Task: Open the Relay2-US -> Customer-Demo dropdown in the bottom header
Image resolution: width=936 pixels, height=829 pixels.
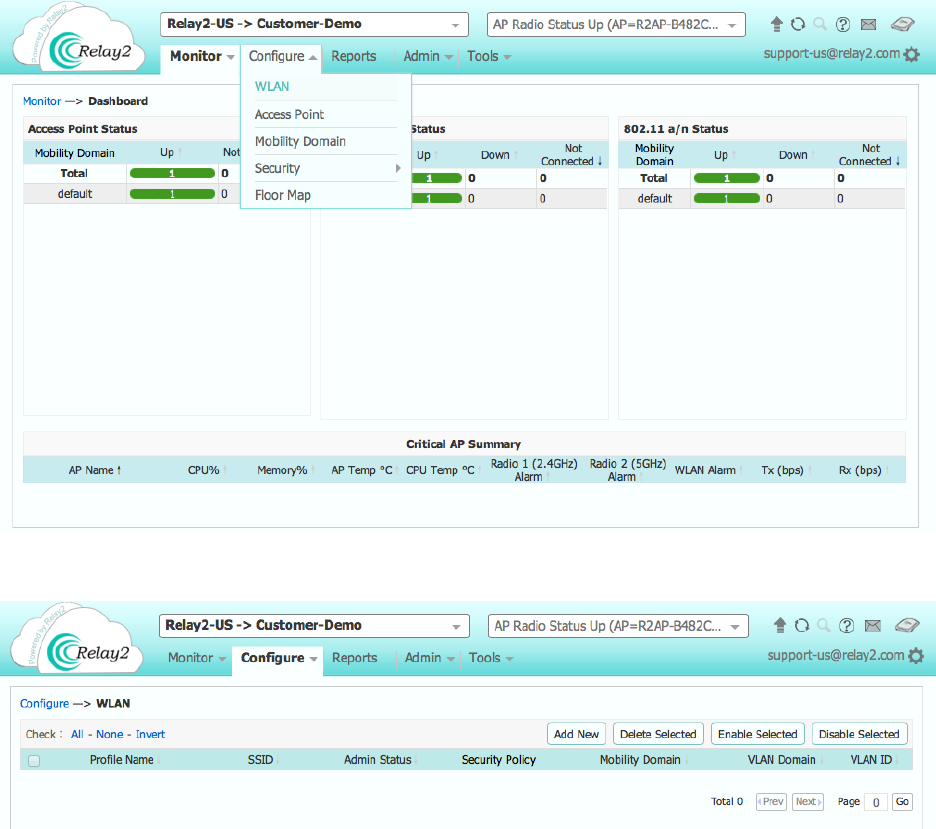Action: (314, 626)
